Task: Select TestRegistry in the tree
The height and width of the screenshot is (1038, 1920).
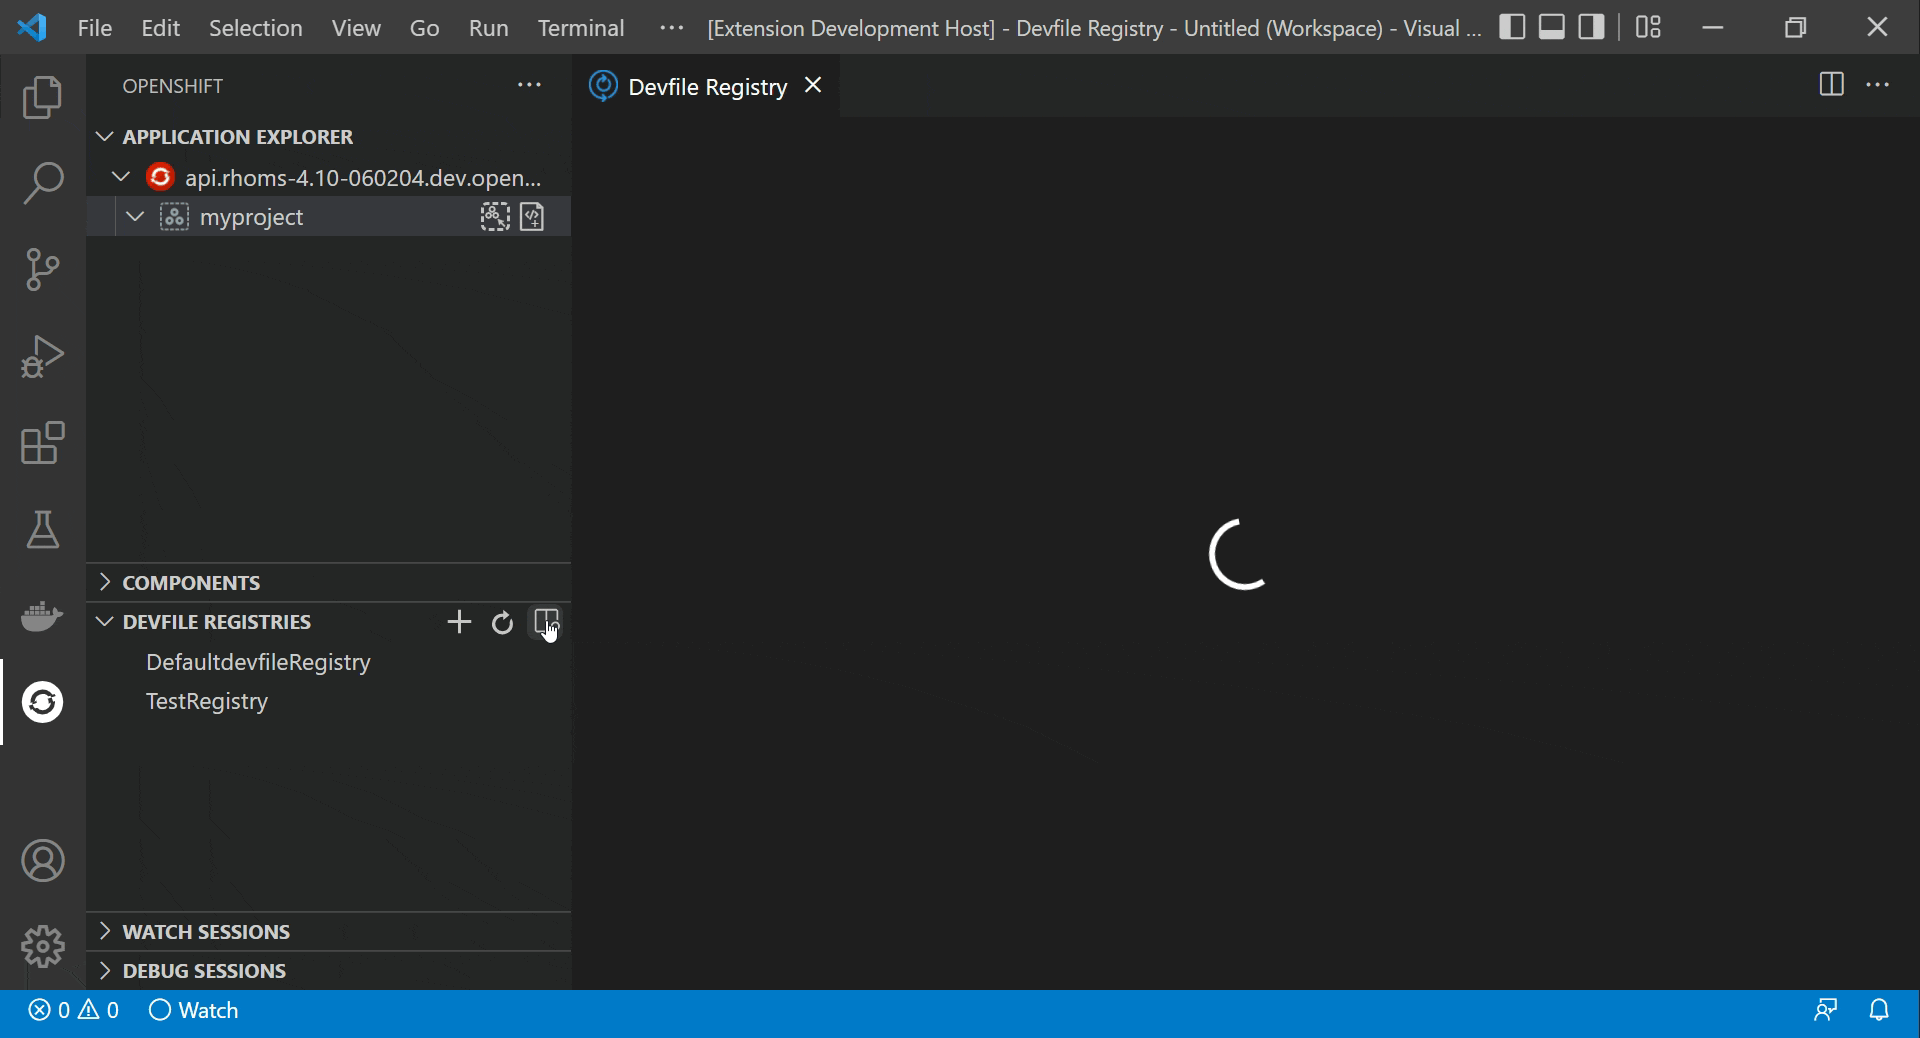Action: pos(206,701)
